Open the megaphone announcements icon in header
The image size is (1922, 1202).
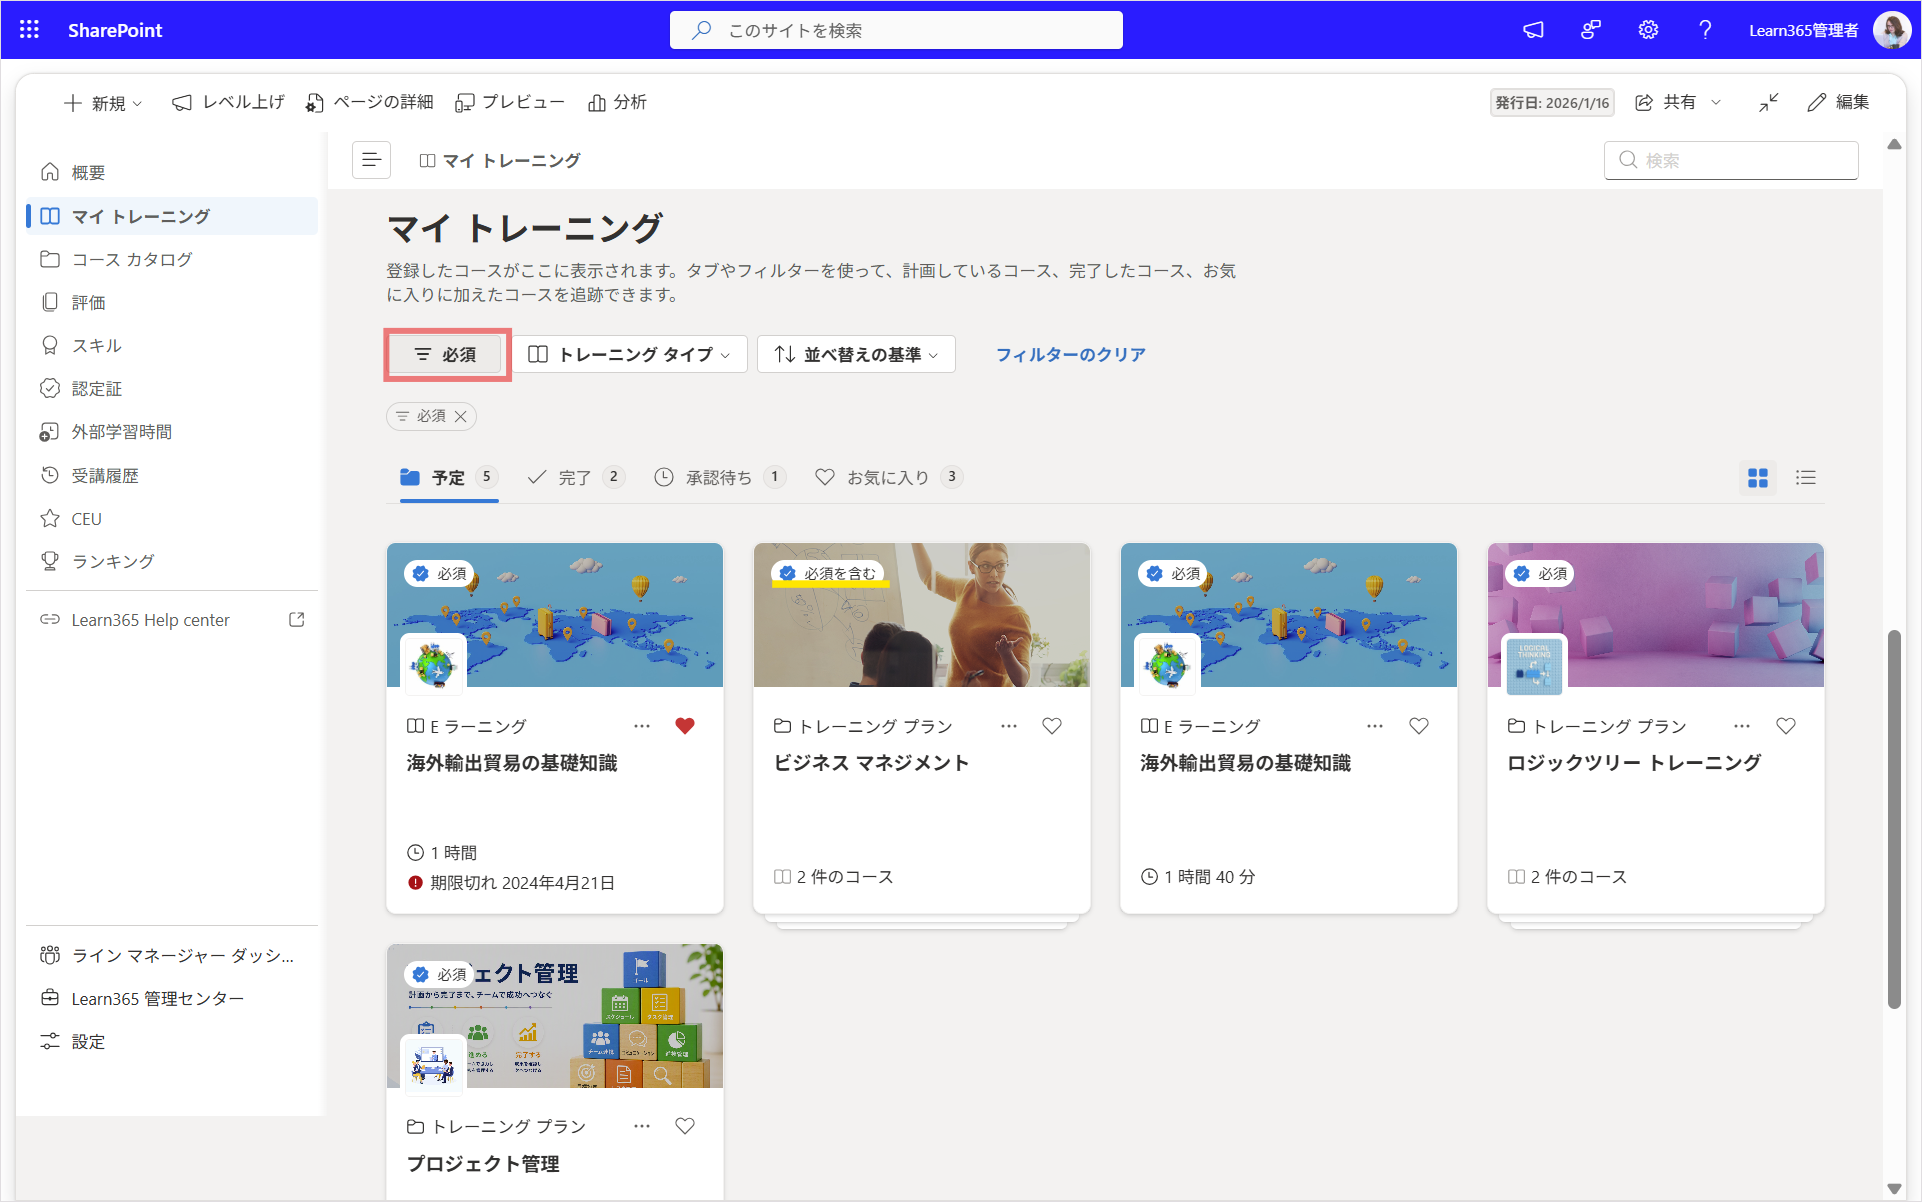tap(1533, 30)
